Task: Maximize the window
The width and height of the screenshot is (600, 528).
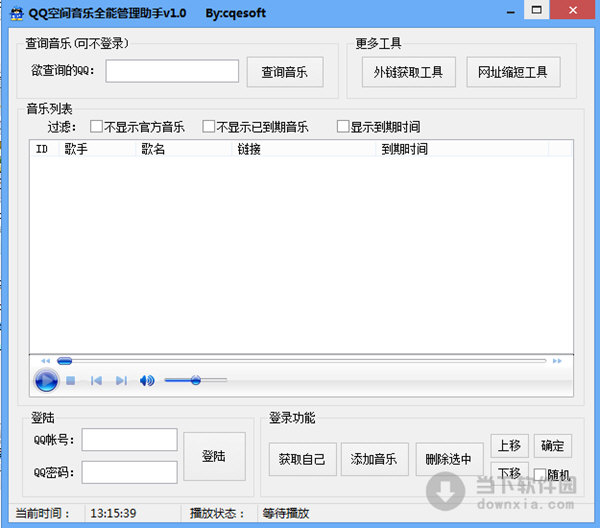Action: [537, 10]
